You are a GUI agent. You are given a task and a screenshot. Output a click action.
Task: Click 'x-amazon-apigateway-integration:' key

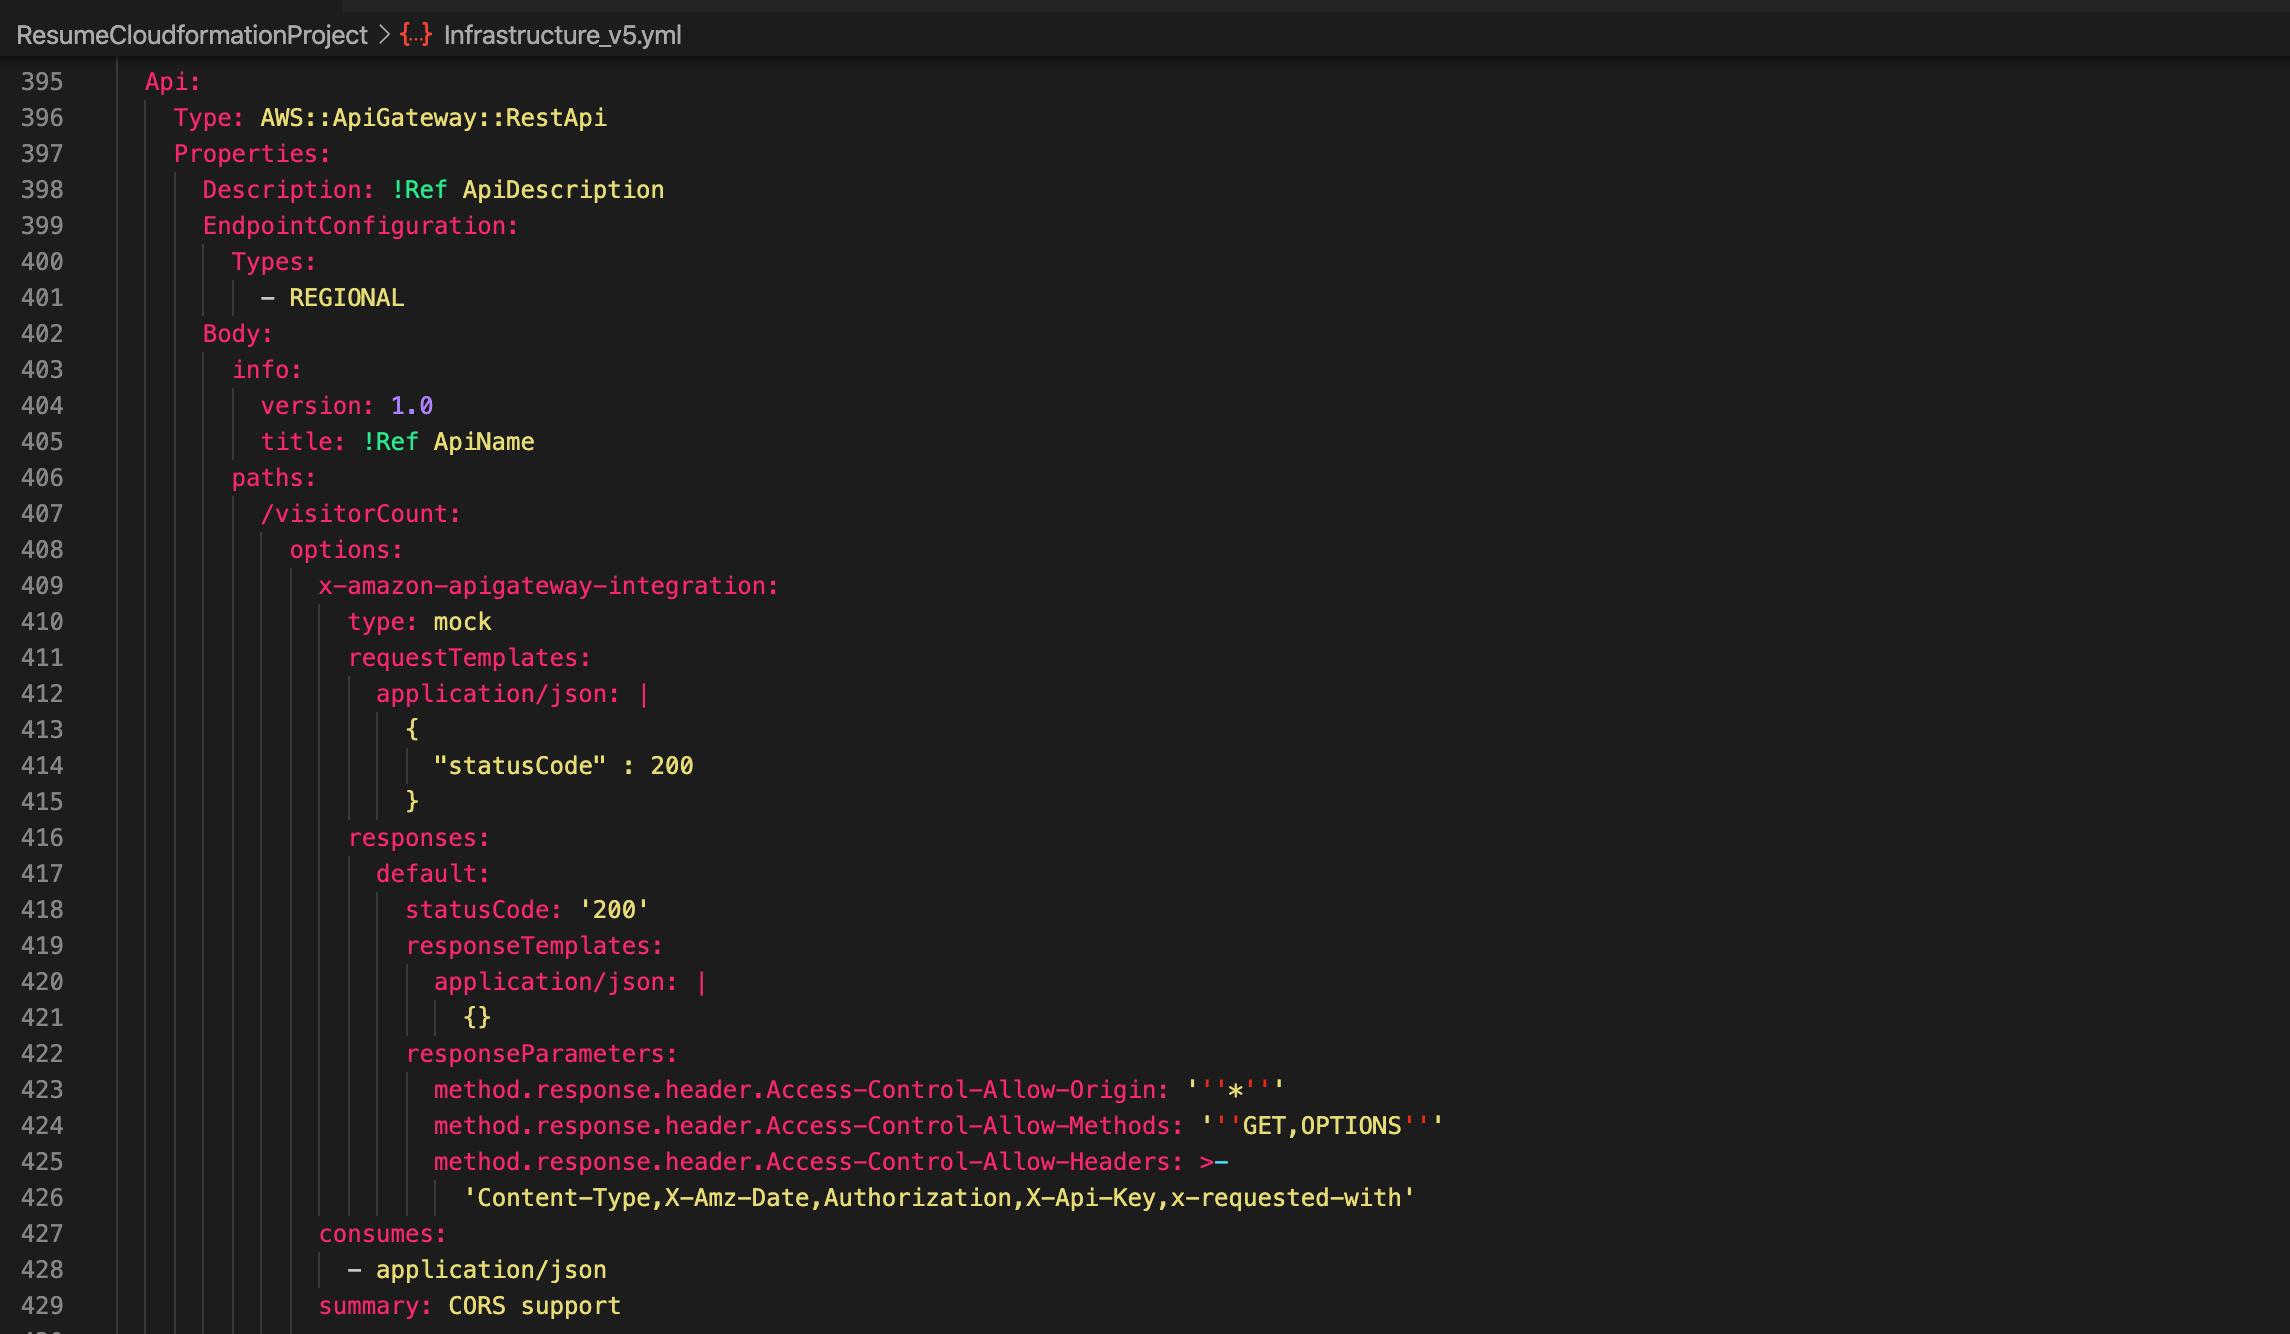click(549, 586)
